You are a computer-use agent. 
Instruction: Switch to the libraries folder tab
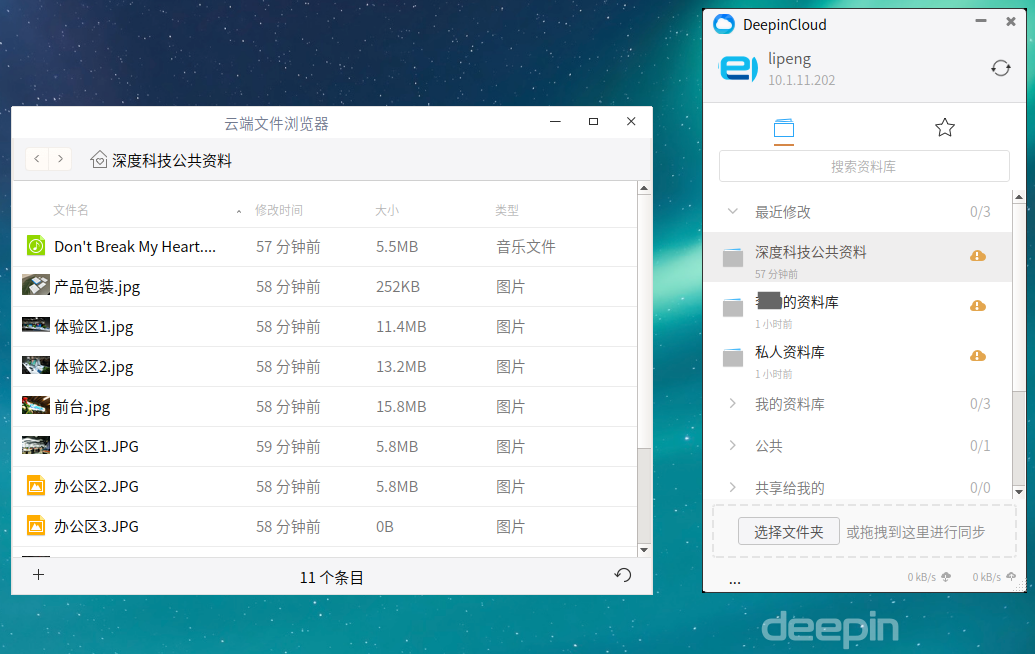tap(784, 128)
